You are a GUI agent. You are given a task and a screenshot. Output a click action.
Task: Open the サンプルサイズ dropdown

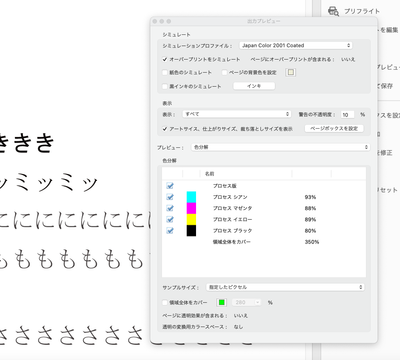[285, 287]
